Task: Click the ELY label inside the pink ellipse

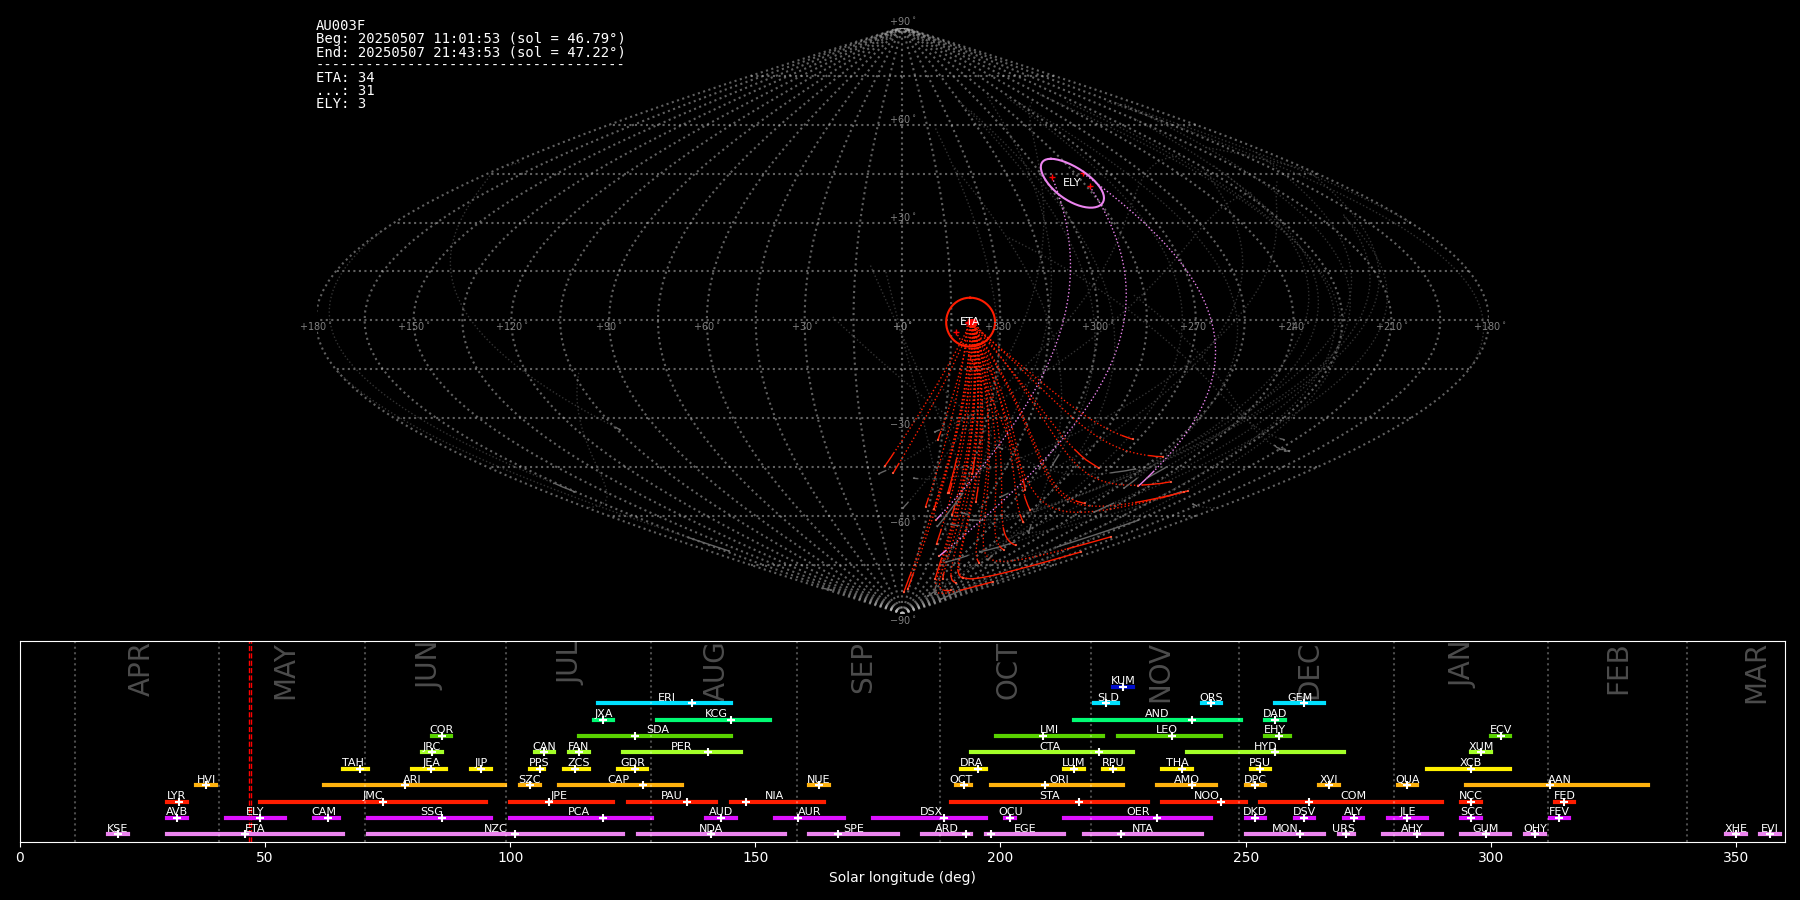Action: pyautogui.click(x=1072, y=183)
